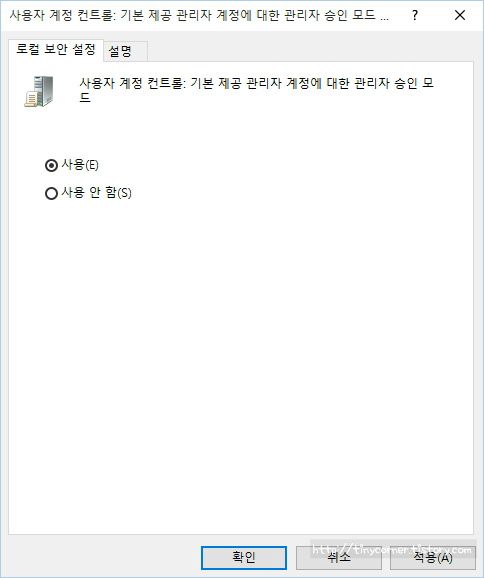Image resolution: width=484 pixels, height=578 pixels.
Task: Click the scroll paper on the policy icon
Action: (31, 100)
